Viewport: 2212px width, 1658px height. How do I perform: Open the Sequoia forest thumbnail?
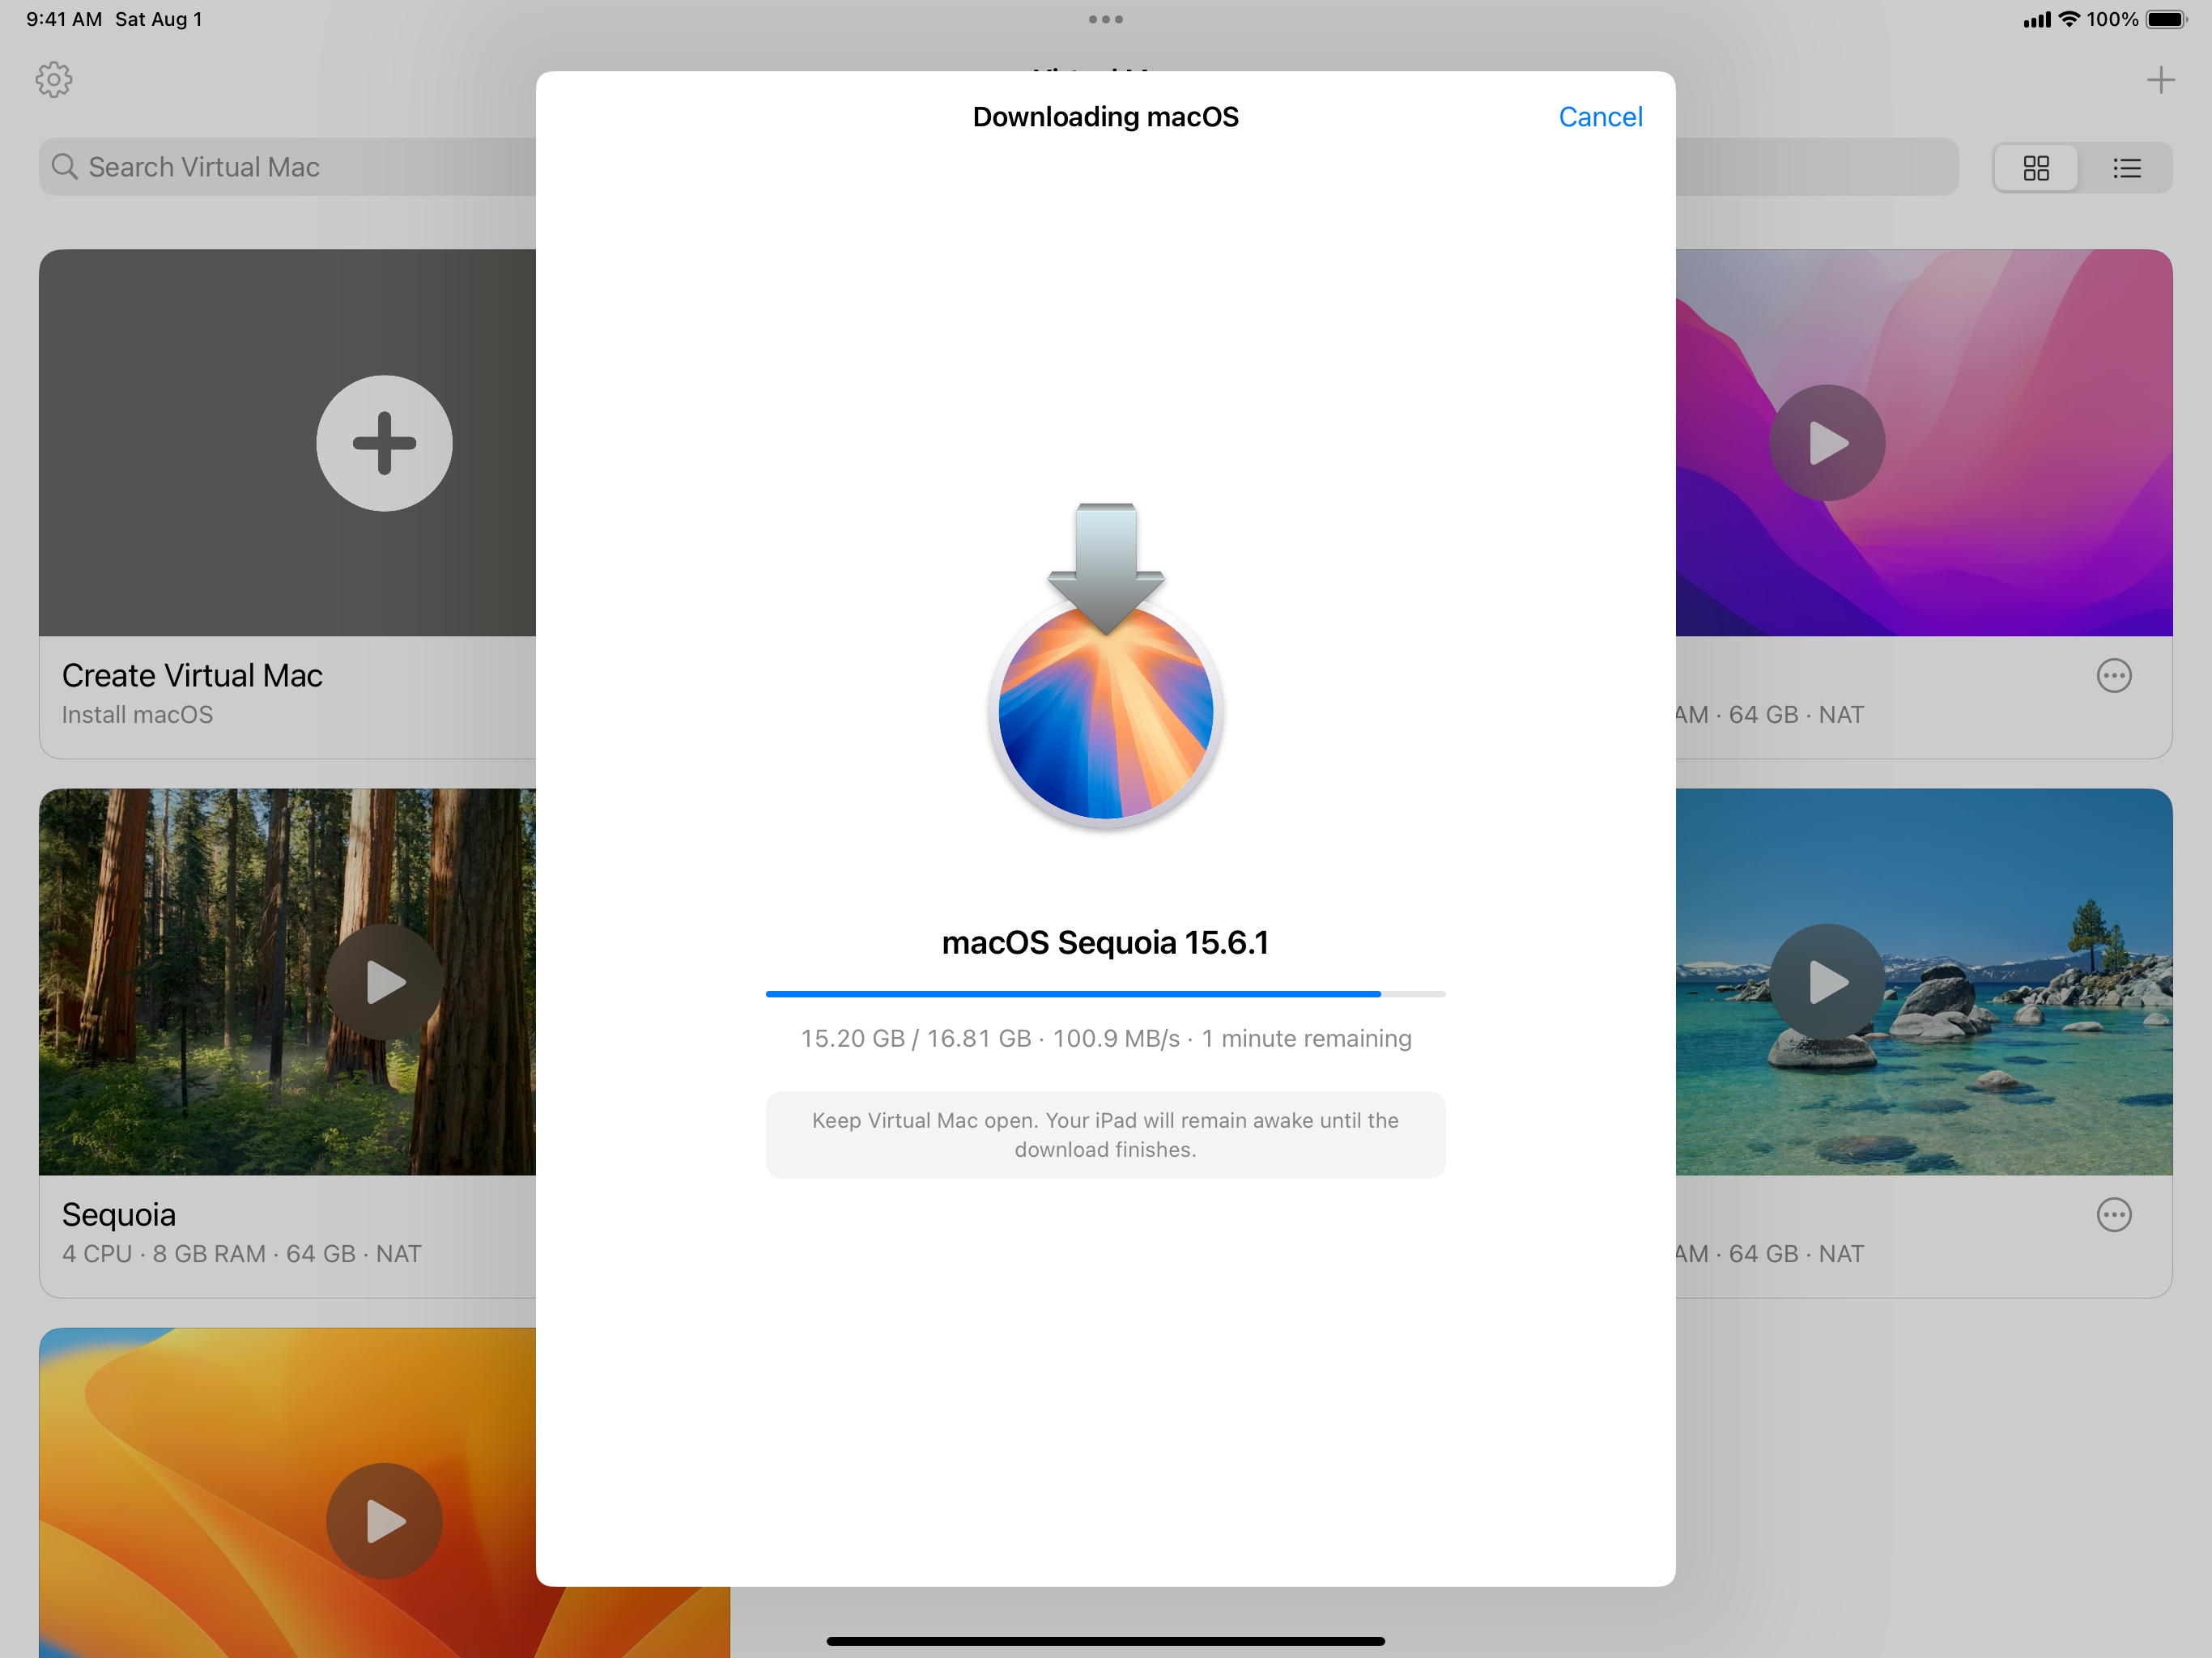pos(287,982)
